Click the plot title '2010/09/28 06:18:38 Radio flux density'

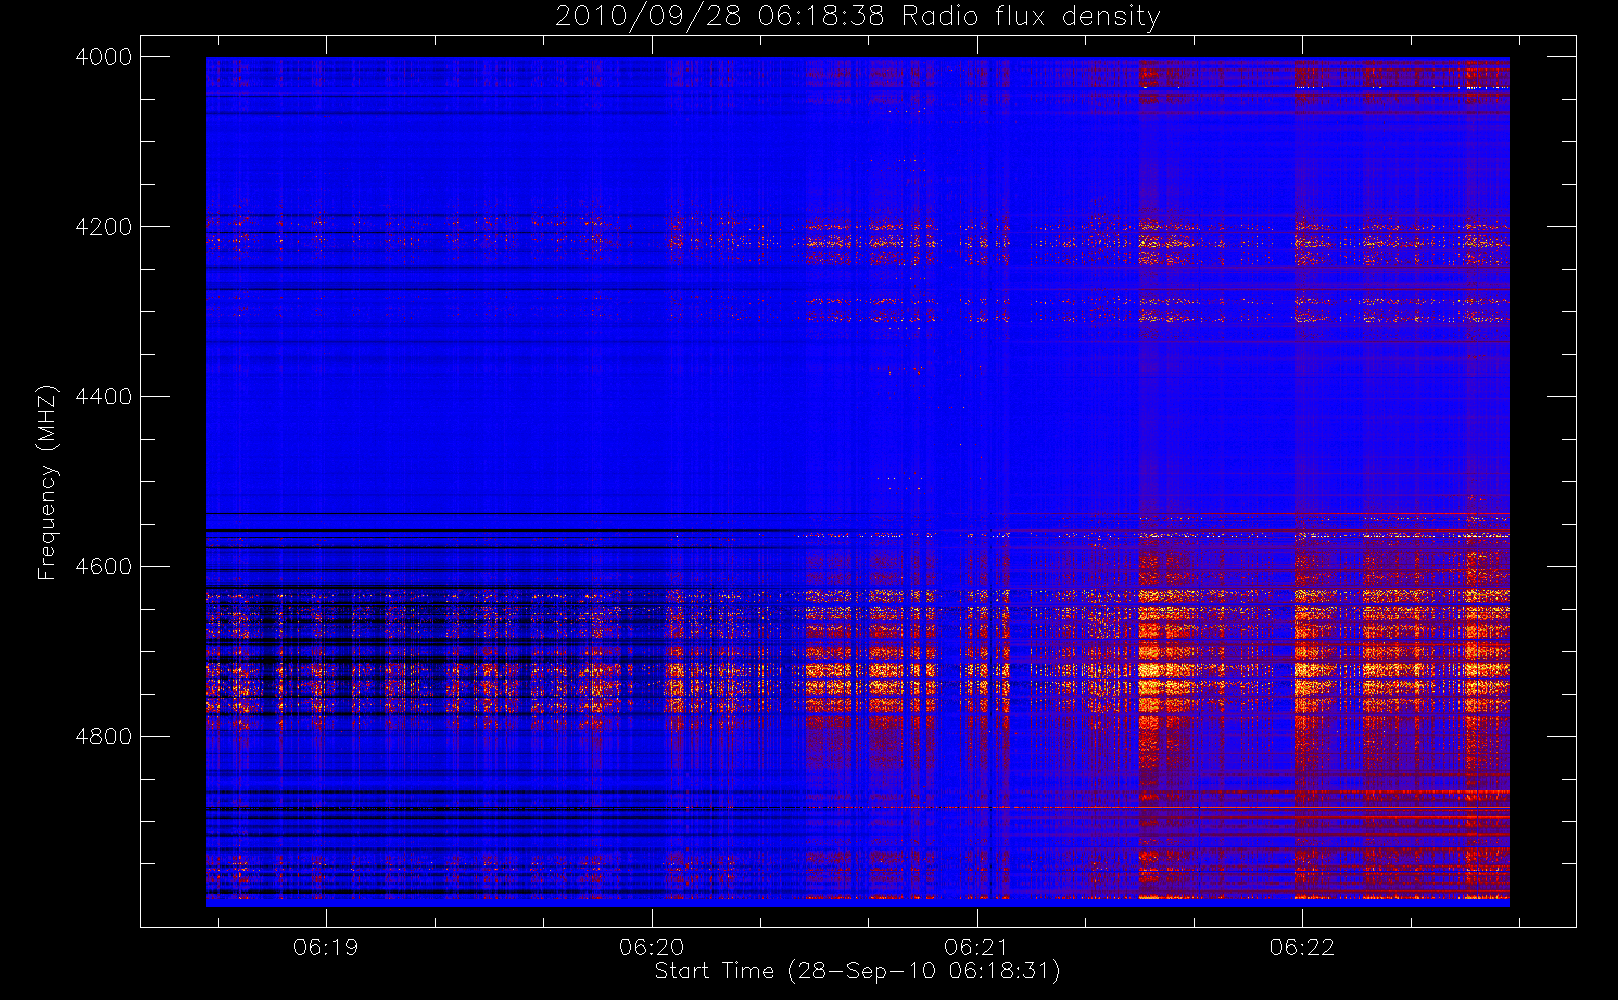click(x=858, y=17)
